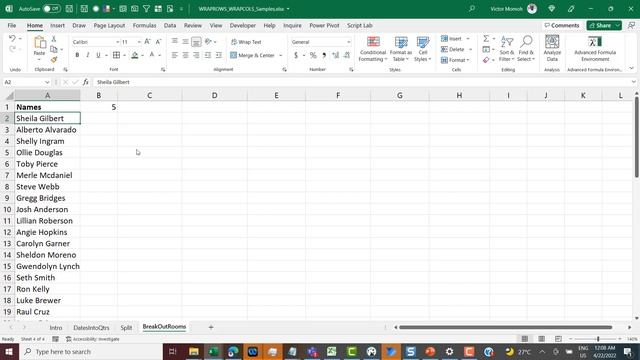Select cell B1 with value 5
640x360 pixels.
click(99, 107)
